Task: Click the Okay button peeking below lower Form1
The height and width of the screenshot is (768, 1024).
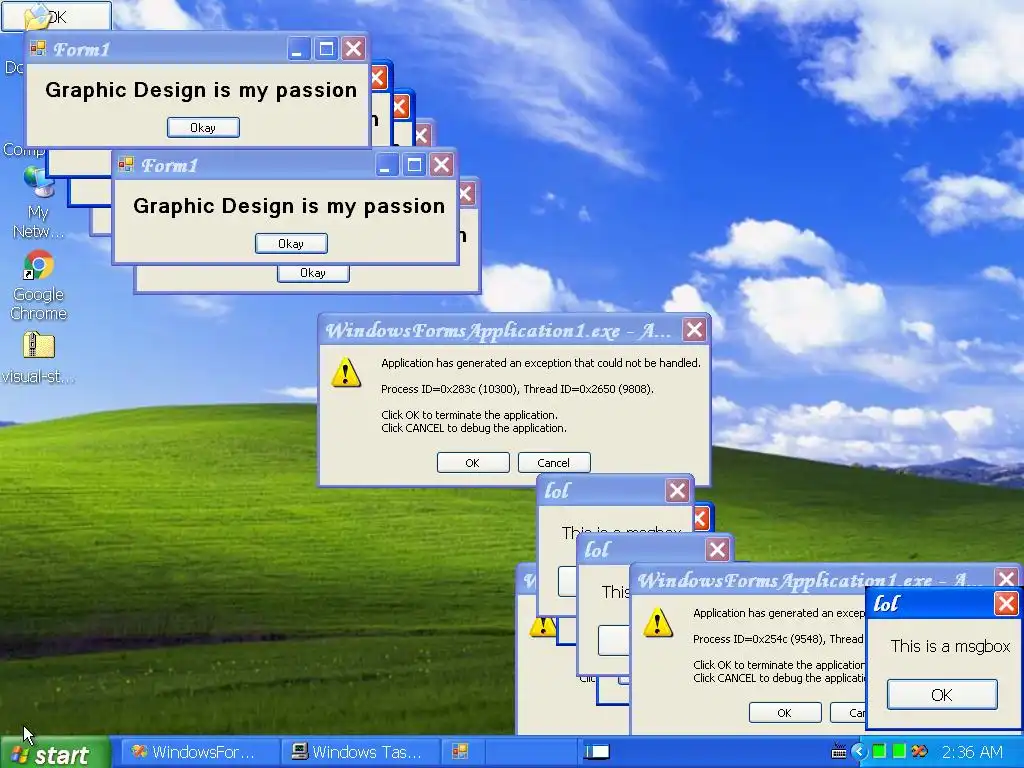Action: click(x=313, y=274)
